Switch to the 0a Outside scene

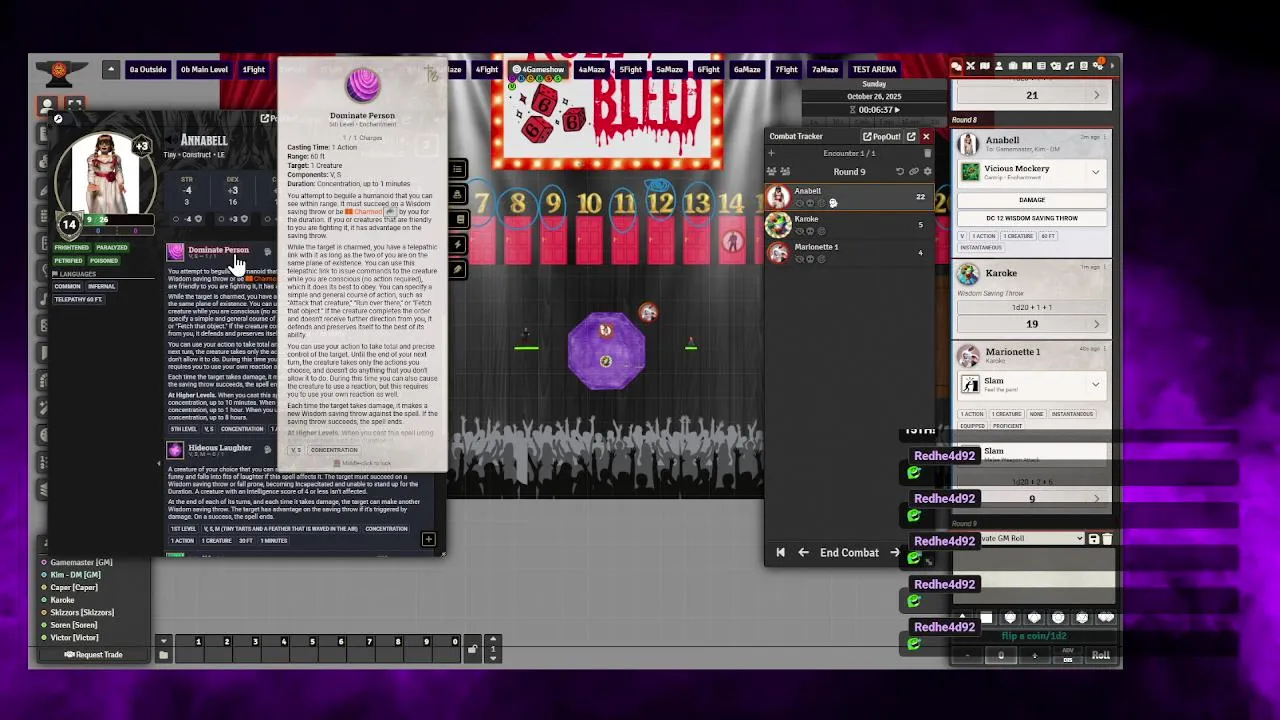click(147, 69)
